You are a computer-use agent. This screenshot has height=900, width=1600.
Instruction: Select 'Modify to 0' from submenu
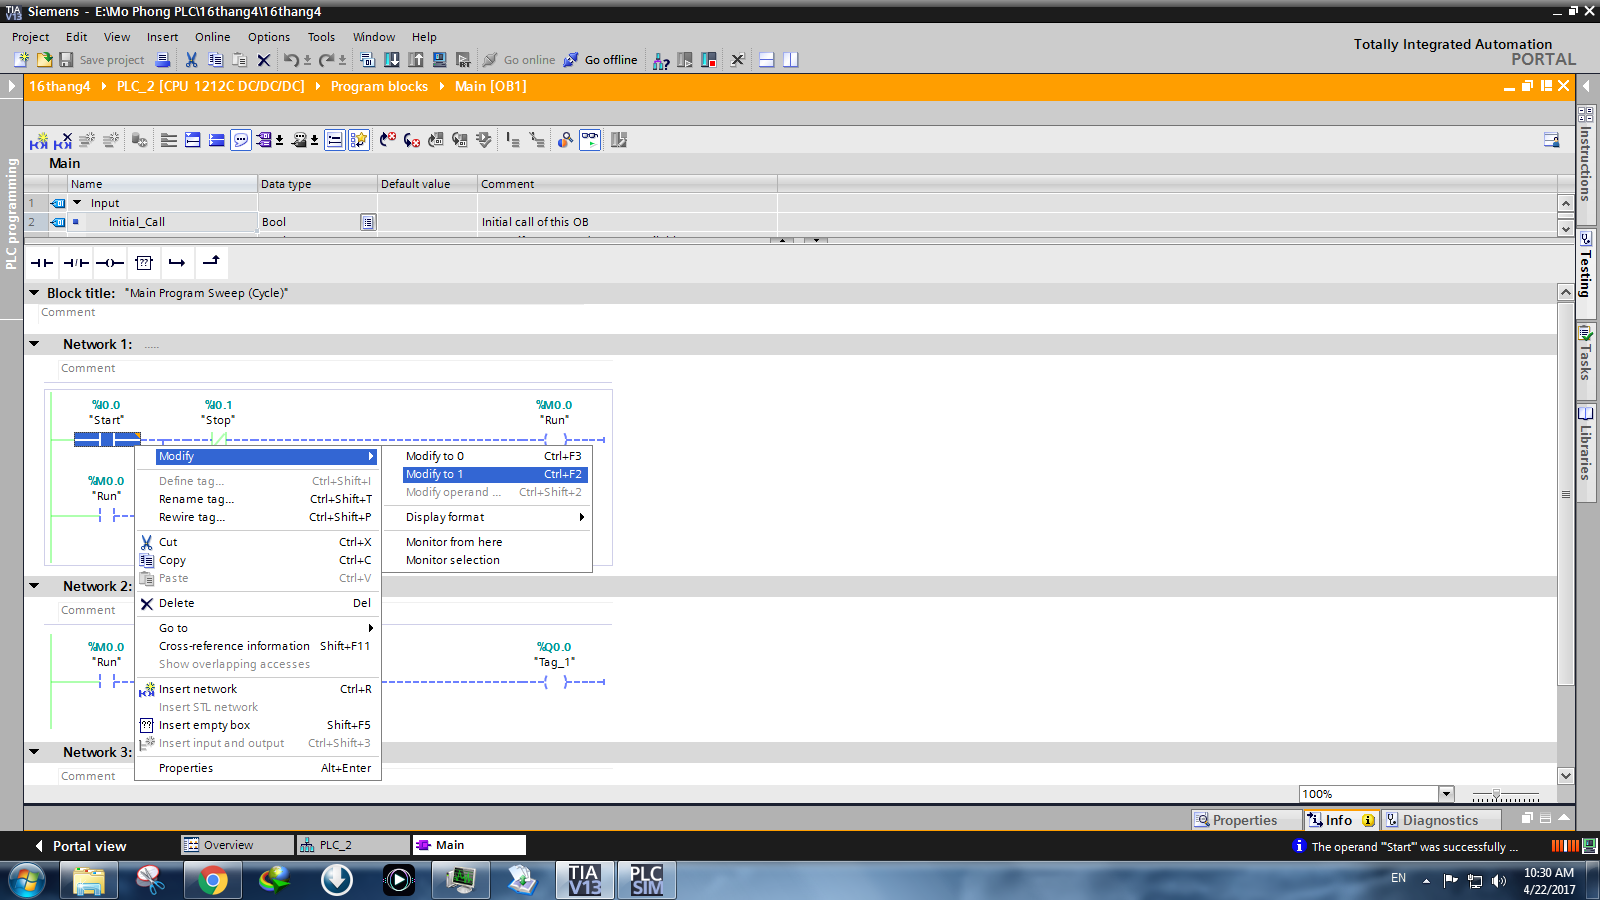click(x=494, y=456)
